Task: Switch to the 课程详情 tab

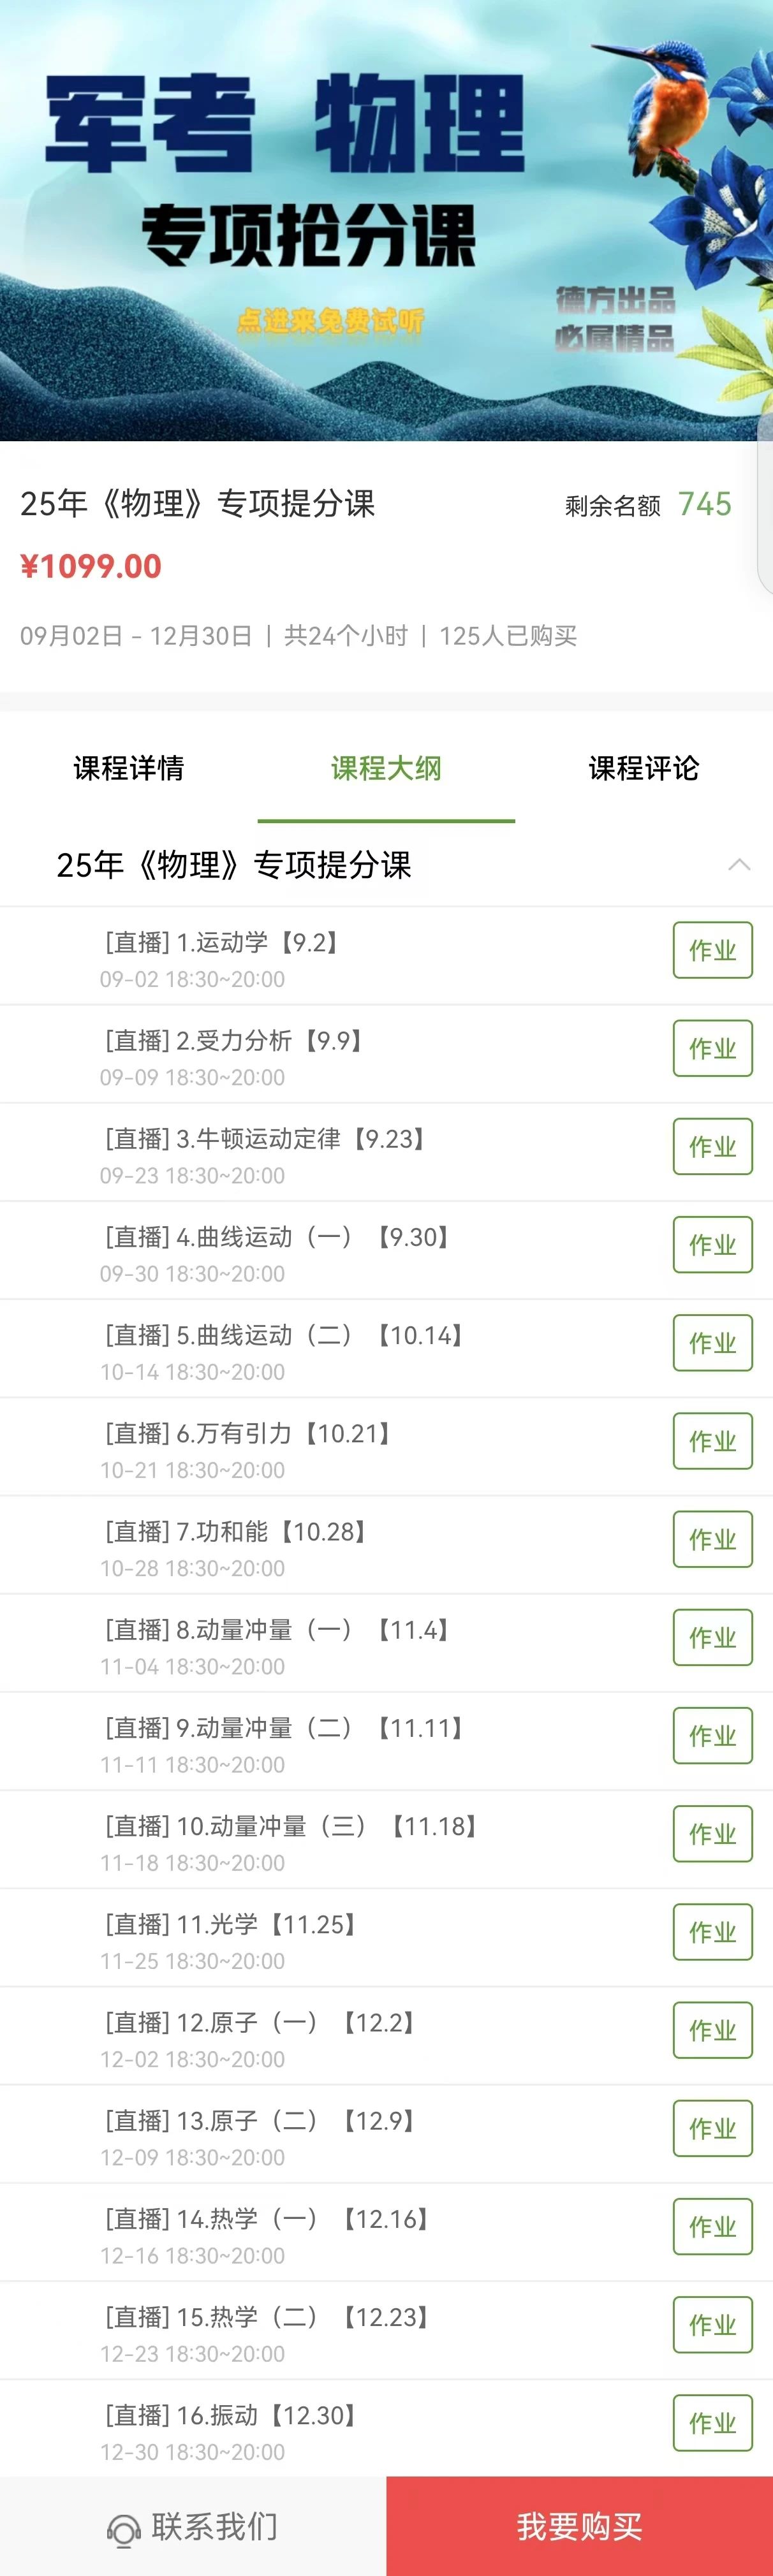Action: click(129, 768)
